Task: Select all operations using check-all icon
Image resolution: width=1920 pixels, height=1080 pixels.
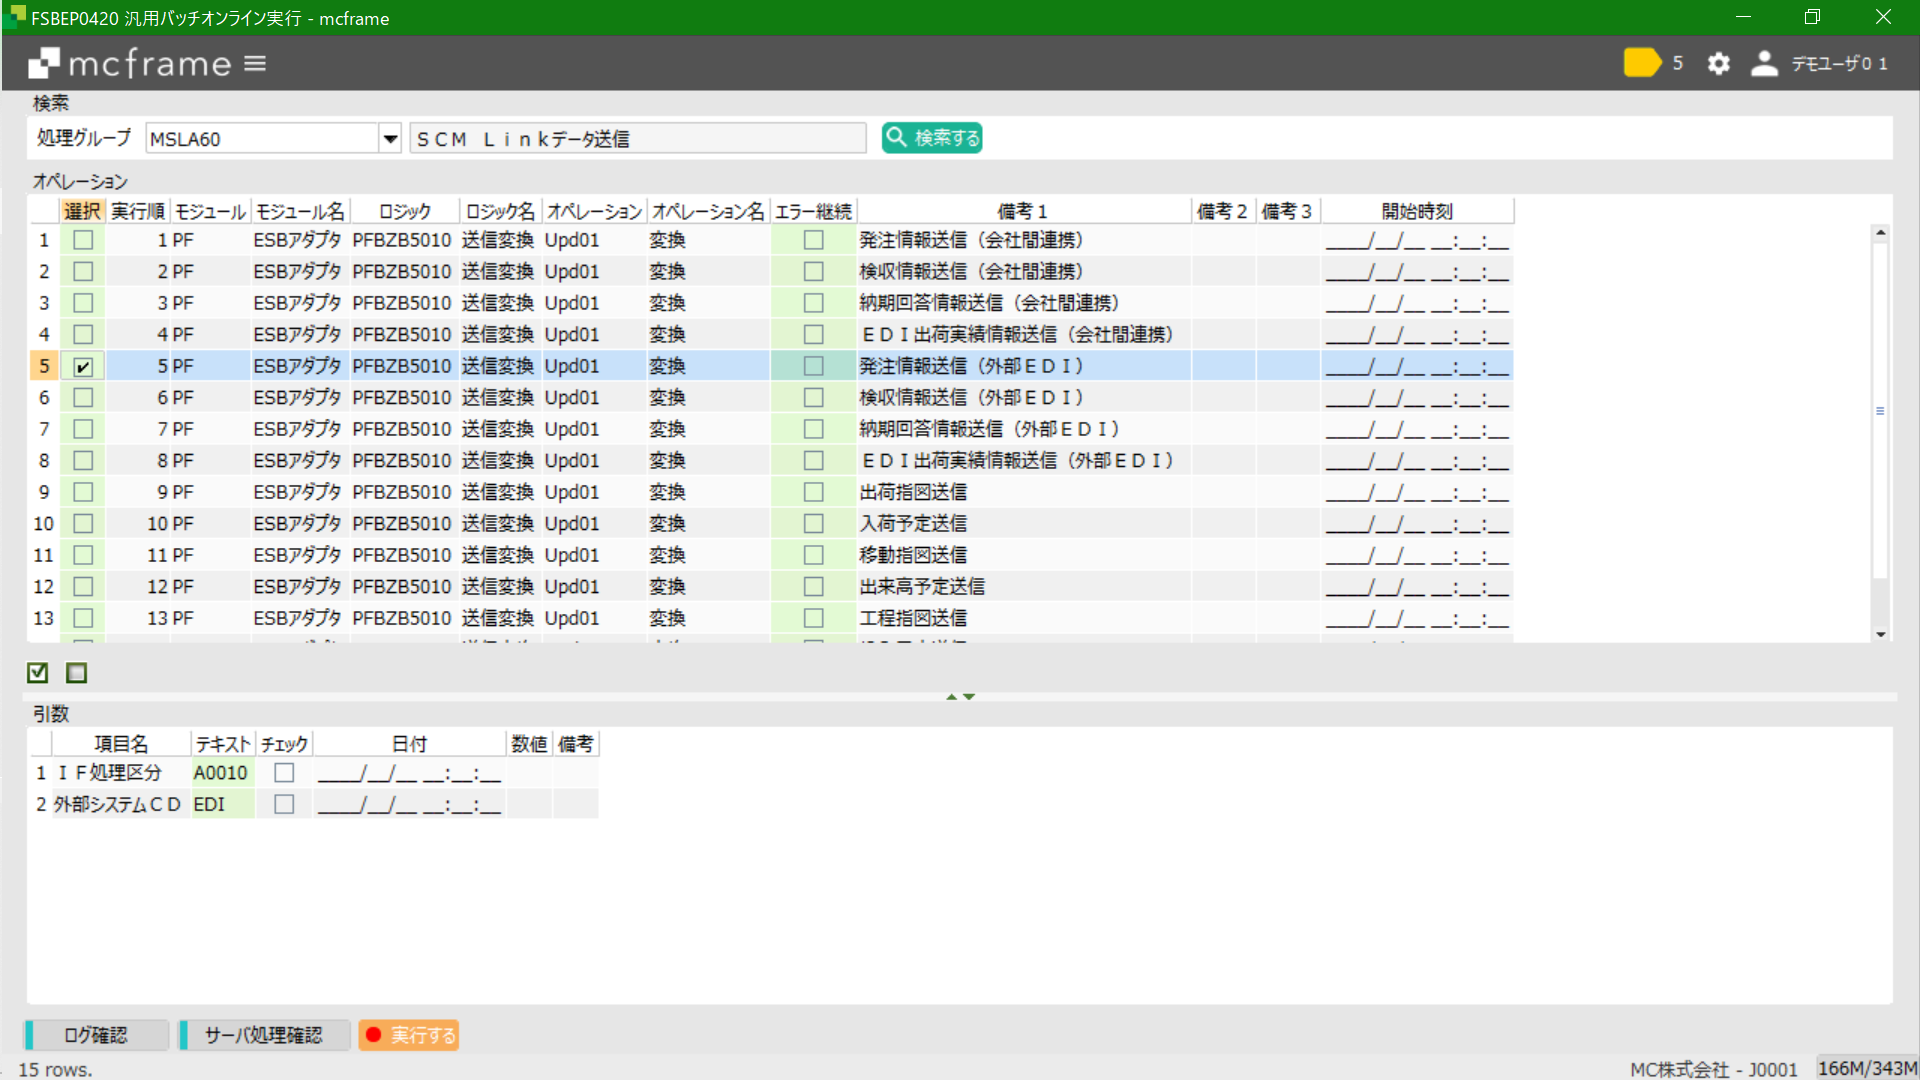Action: point(38,672)
